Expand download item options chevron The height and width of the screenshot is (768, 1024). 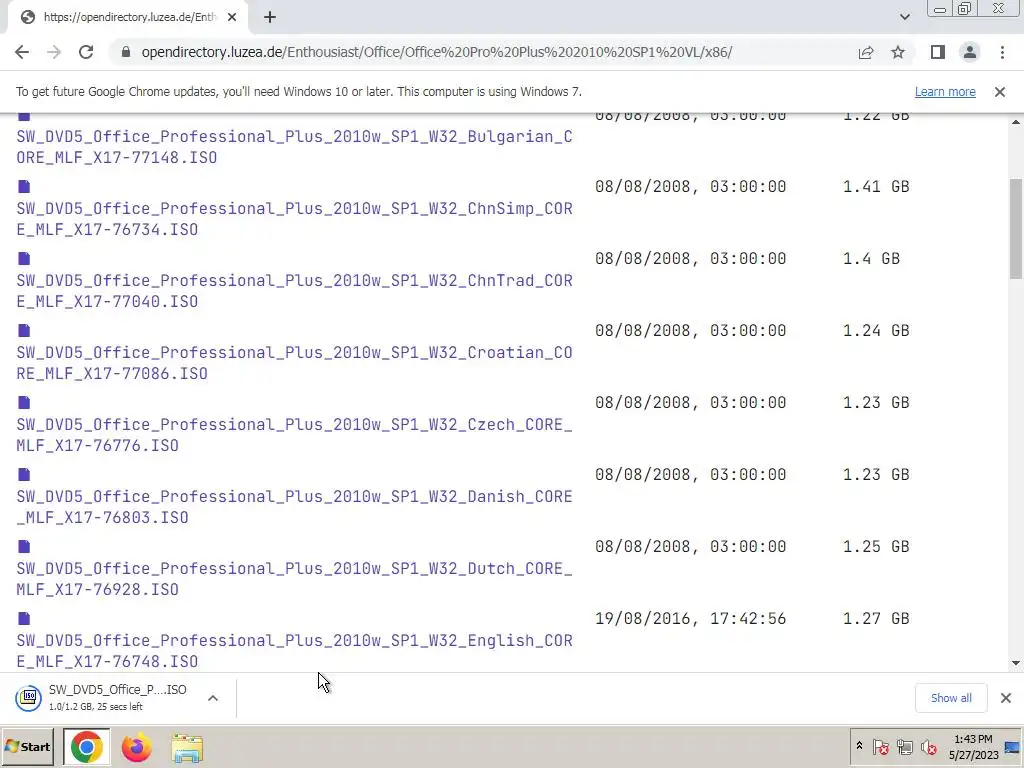pyautogui.click(x=213, y=698)
